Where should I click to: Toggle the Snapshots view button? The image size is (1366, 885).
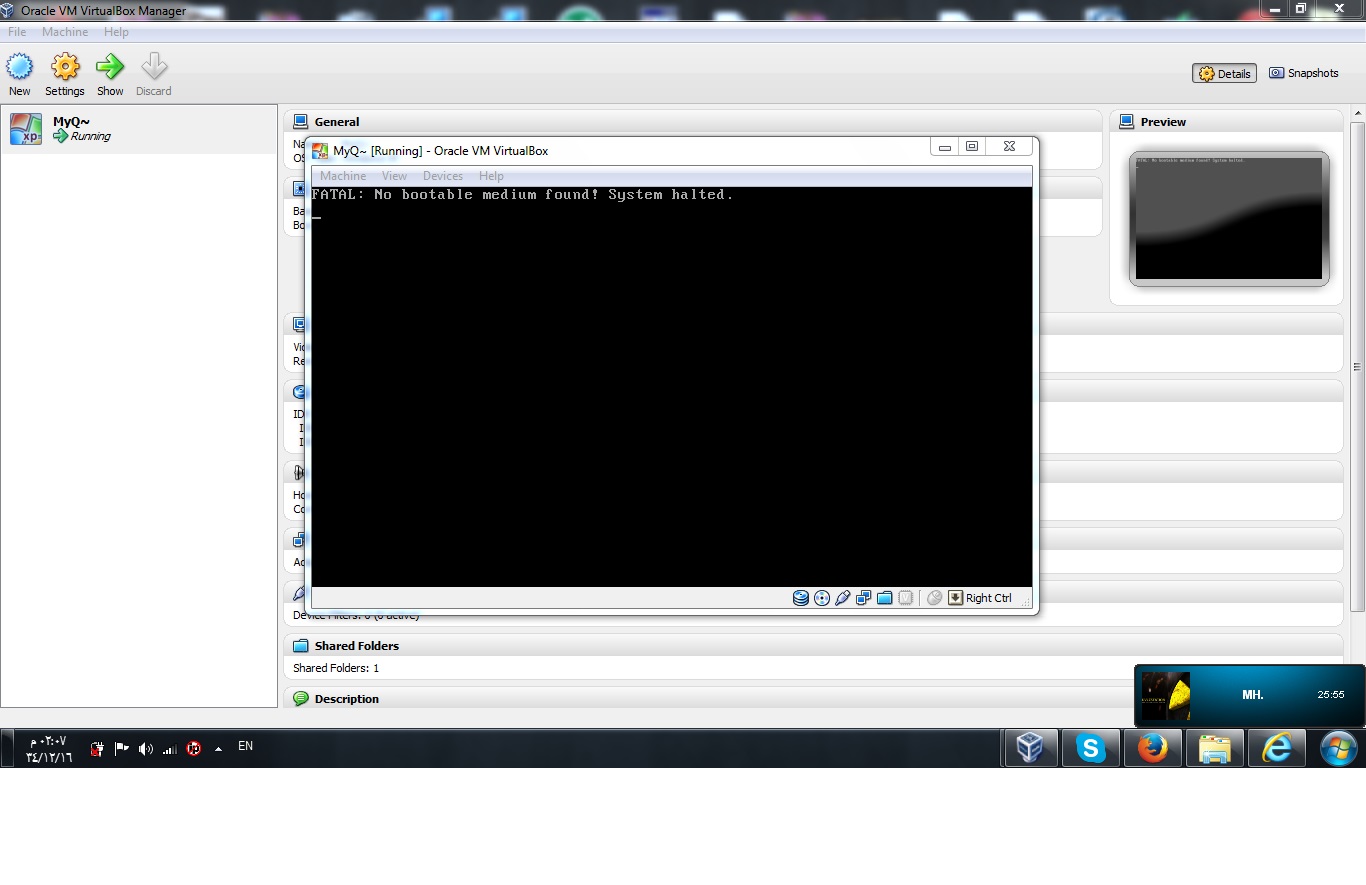click(x=1304, y=73)
